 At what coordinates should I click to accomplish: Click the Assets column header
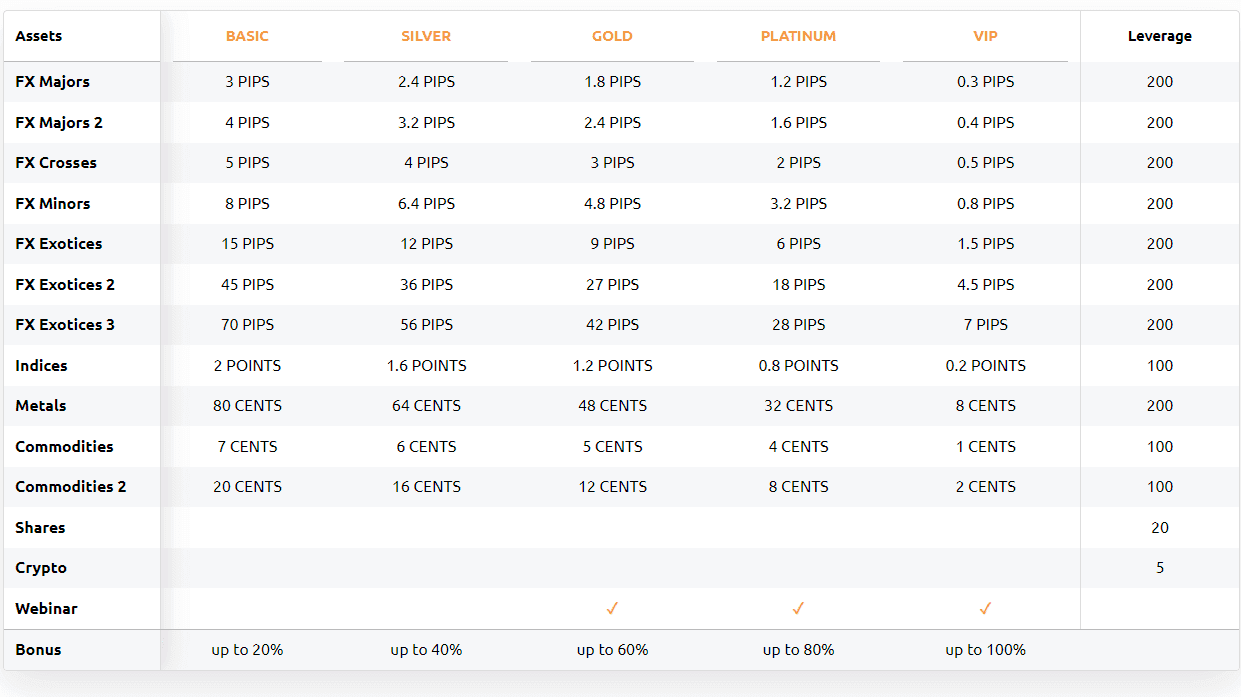click(39, 36)
